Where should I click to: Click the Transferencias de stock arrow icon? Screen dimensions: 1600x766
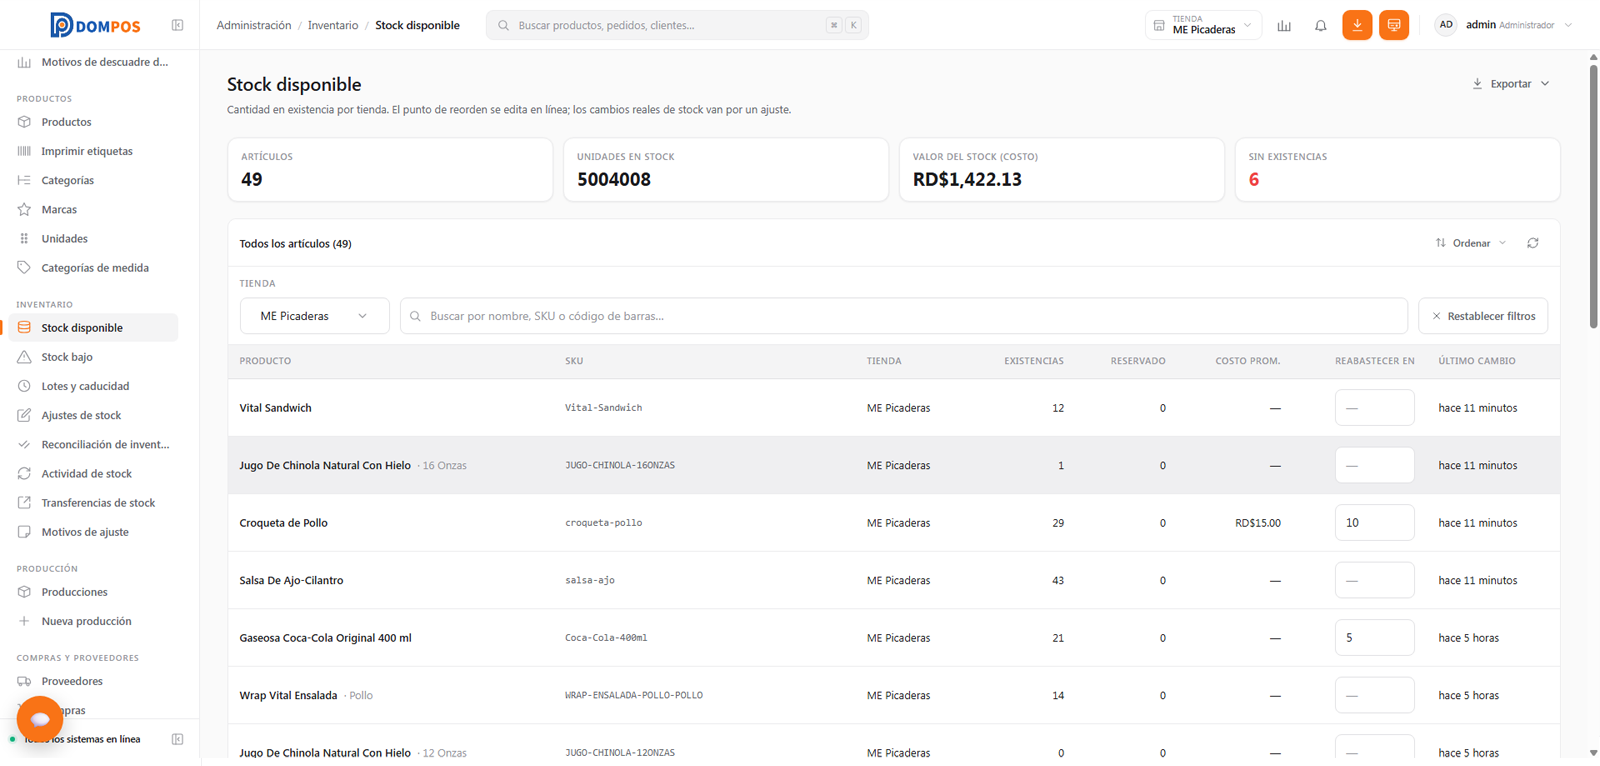[24, 503]
